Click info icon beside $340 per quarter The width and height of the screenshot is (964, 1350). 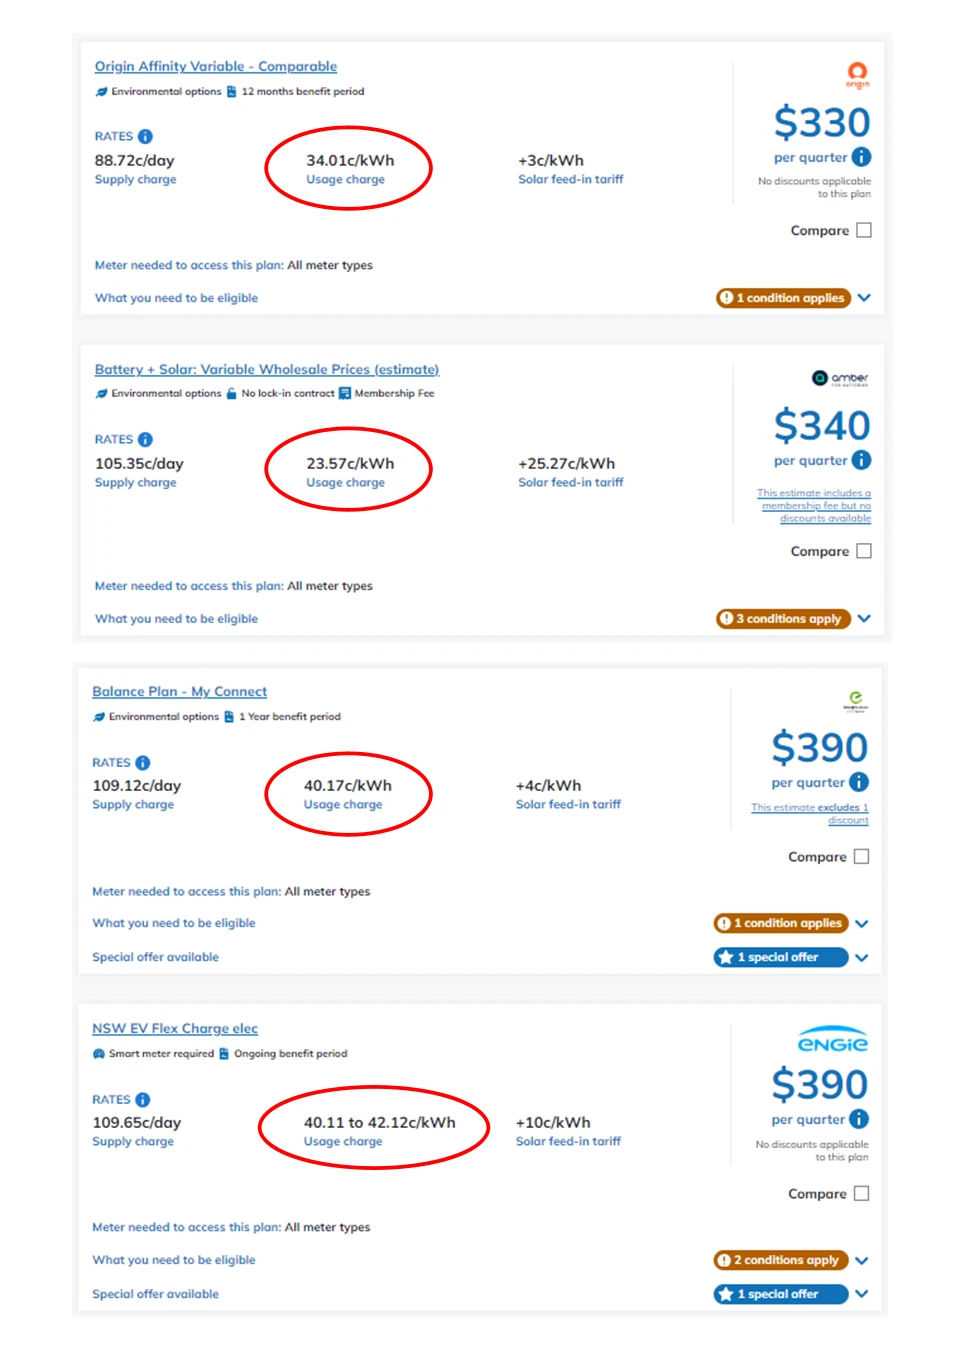[861, 460]
